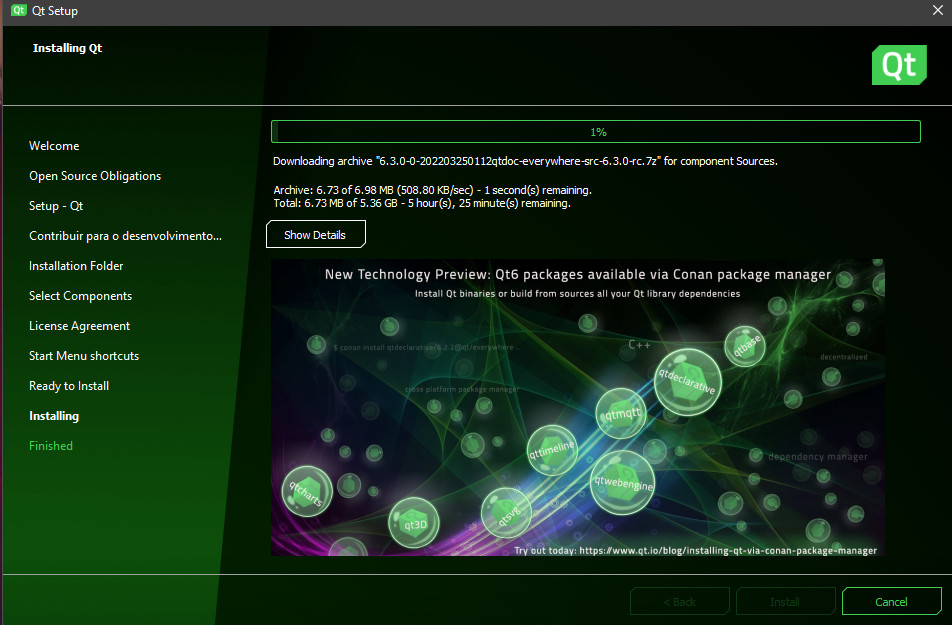The height and width of the screenshot is (625, 952).
Task: Select the Welcome step in the sidebar
Action: click(x=54, y=146)
